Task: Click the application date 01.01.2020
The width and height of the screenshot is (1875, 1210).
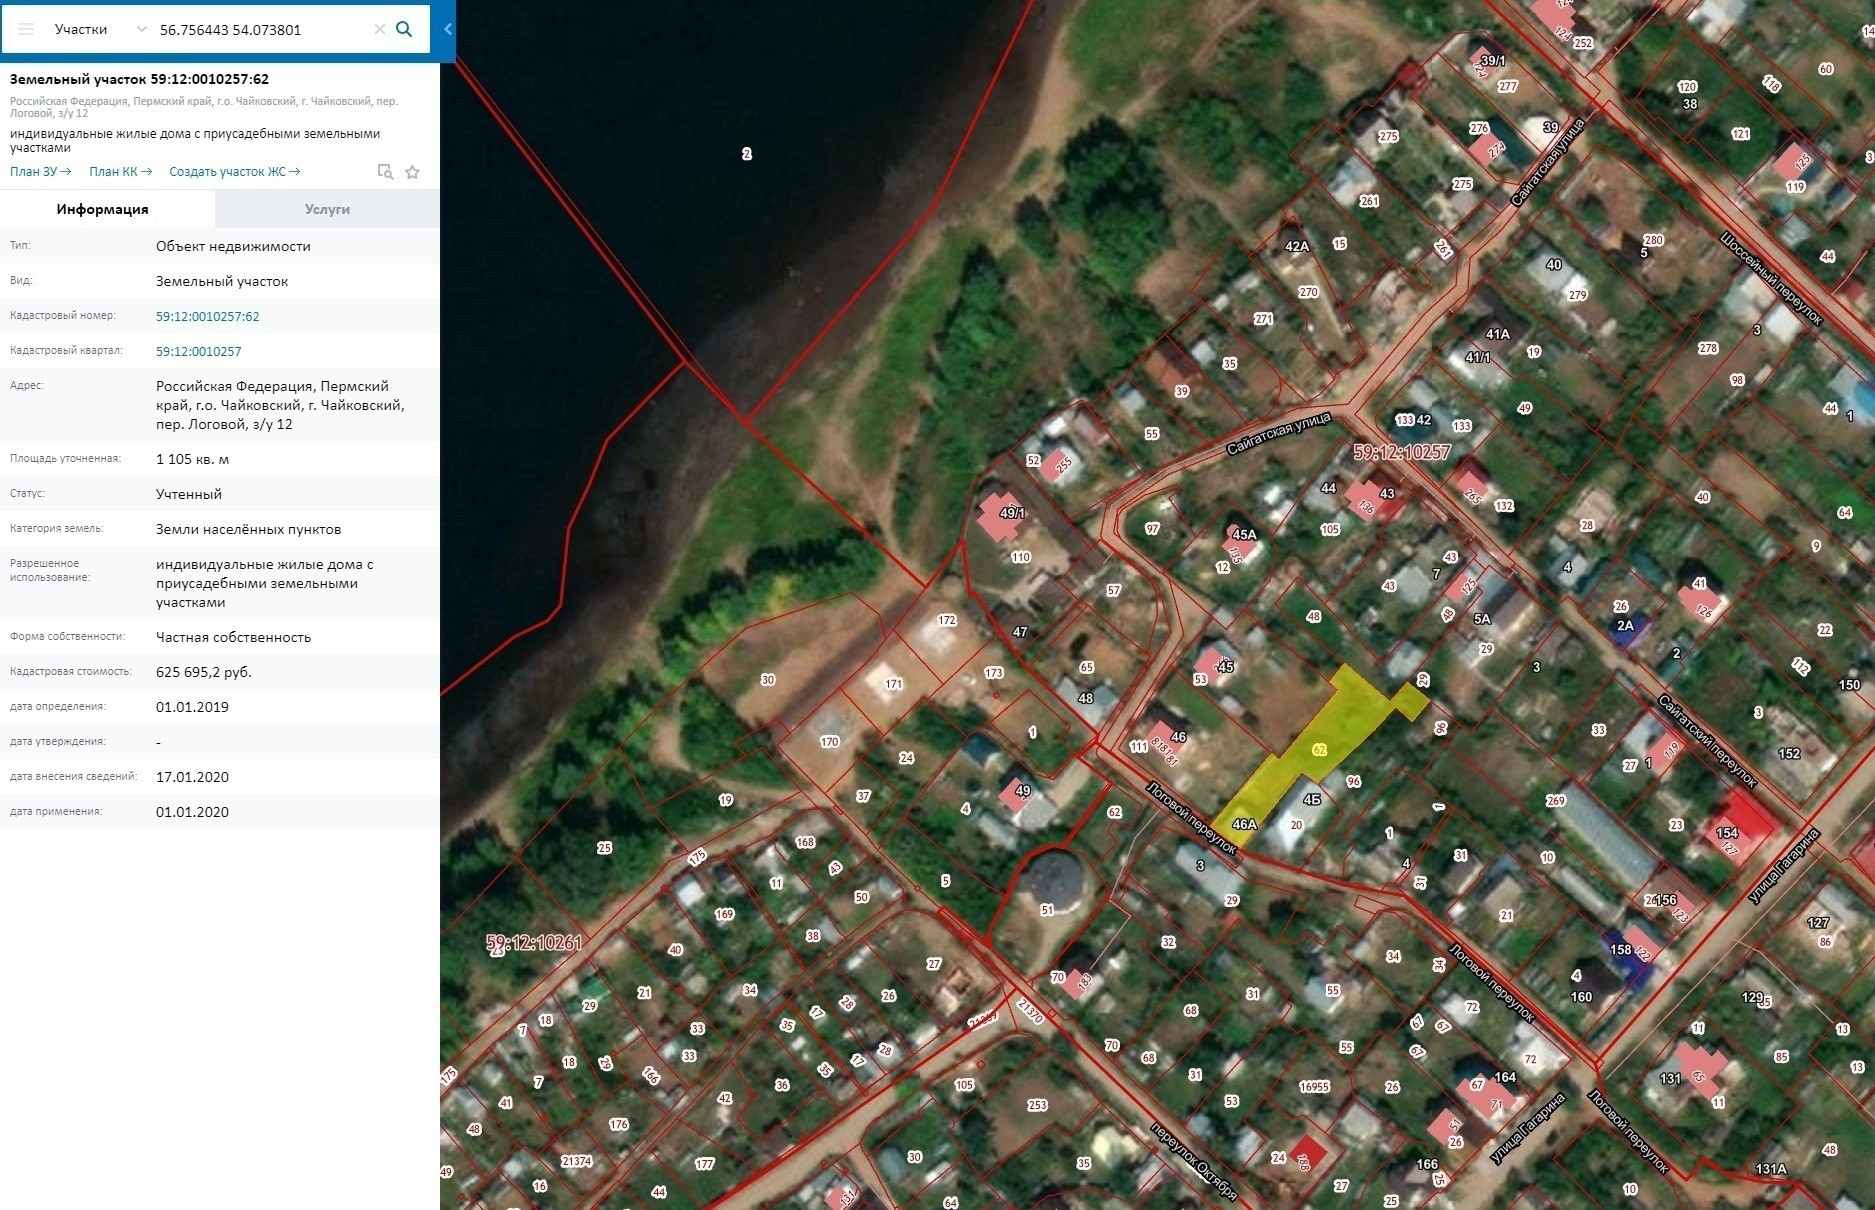Action: pyautogui.click(x=192, y=812)
